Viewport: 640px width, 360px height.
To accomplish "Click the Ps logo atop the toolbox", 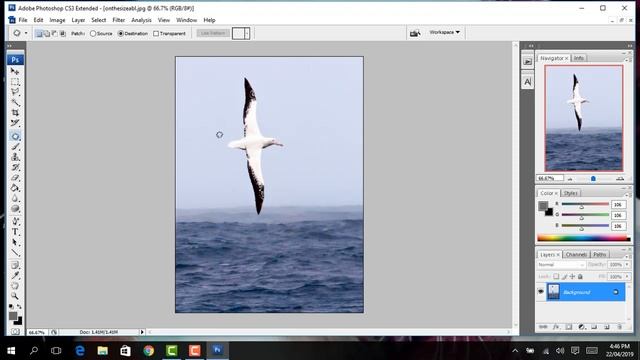I will (15, 60).
